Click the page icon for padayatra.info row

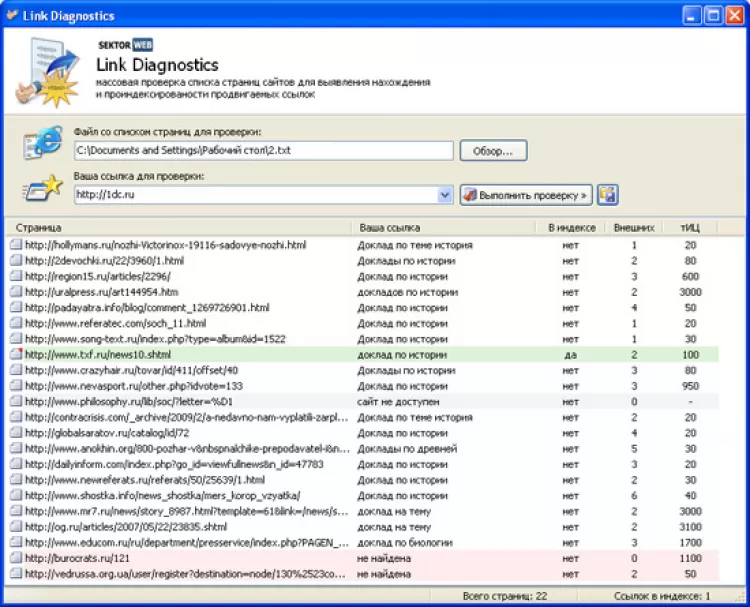click(x=16, y=308)
